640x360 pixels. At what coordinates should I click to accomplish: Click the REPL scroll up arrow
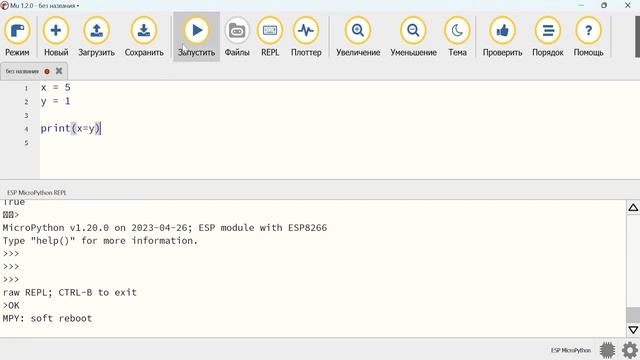click(633, 208)
